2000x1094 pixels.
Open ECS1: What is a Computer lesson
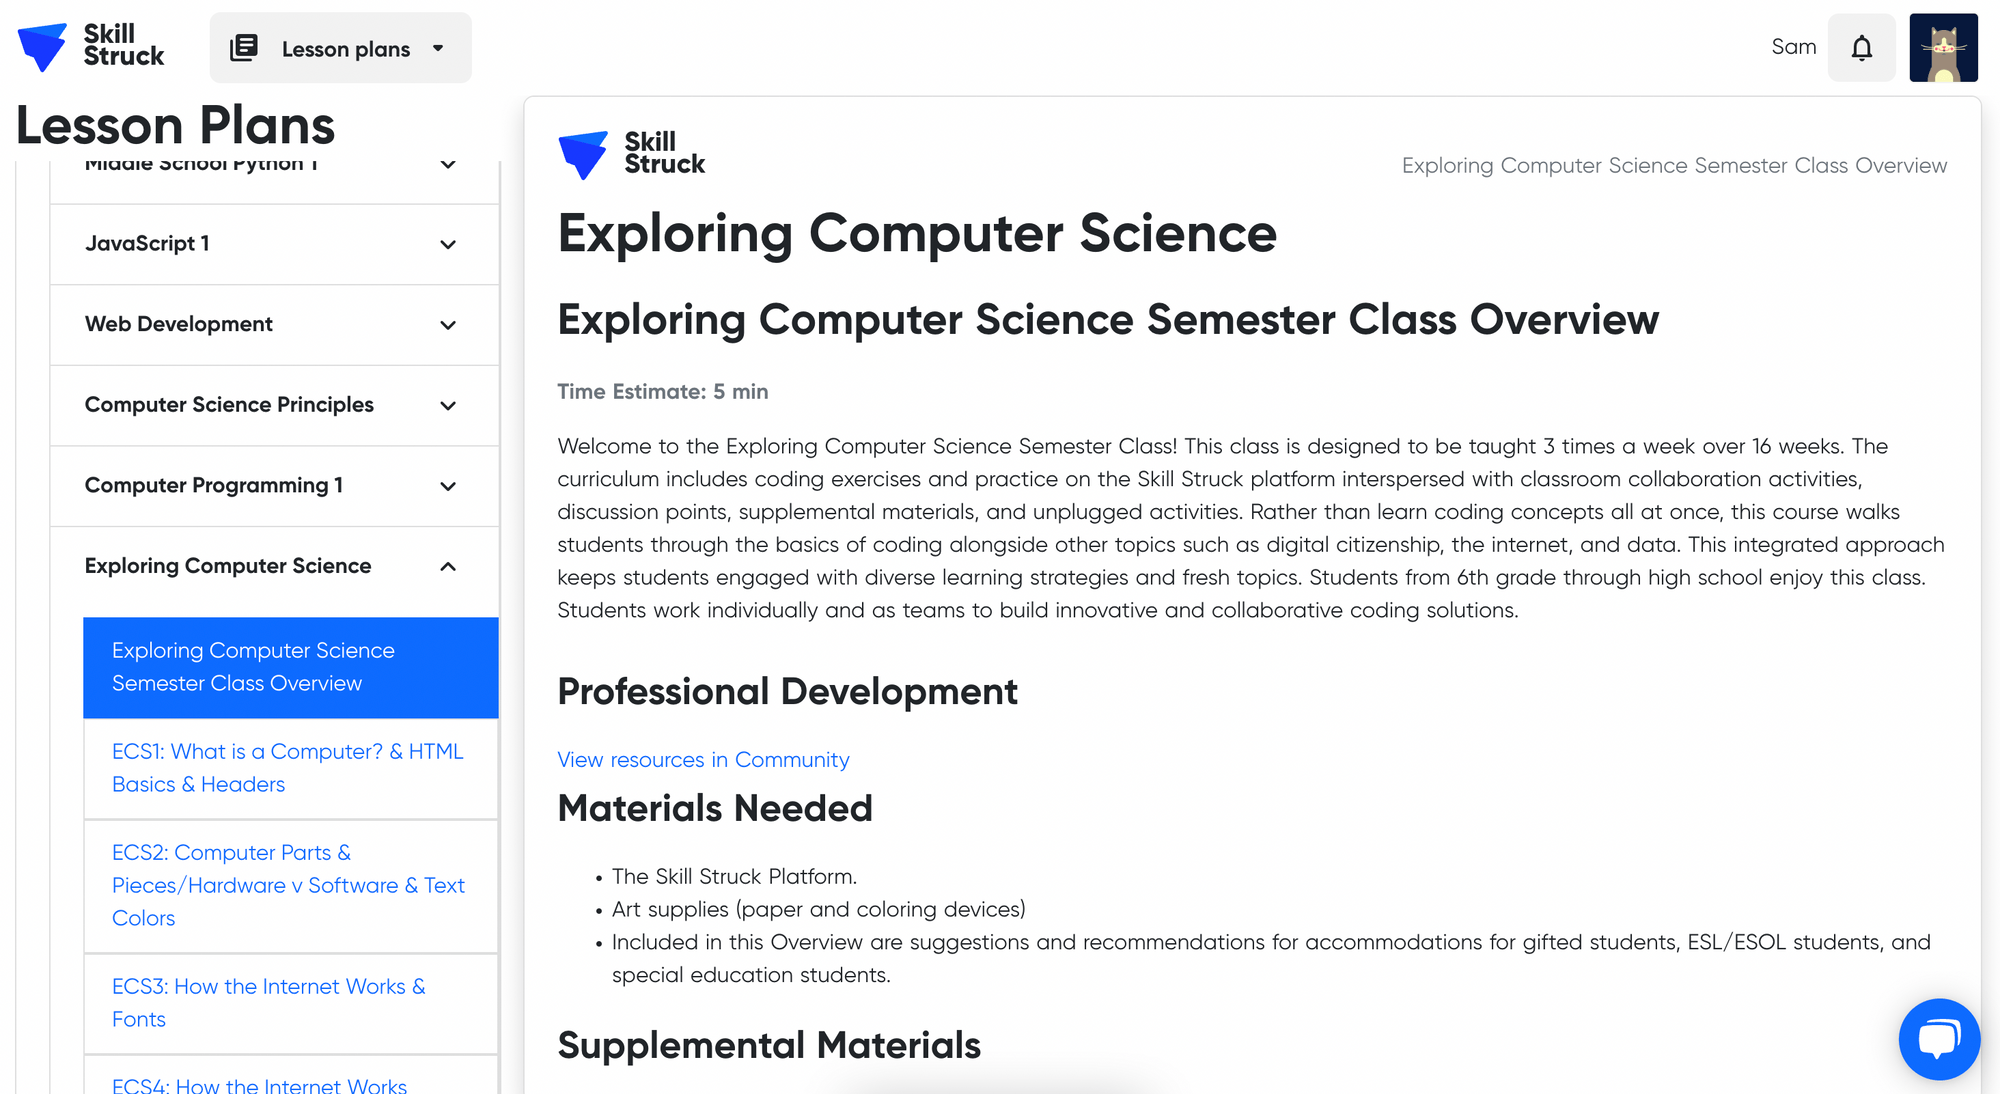point(291,768)
